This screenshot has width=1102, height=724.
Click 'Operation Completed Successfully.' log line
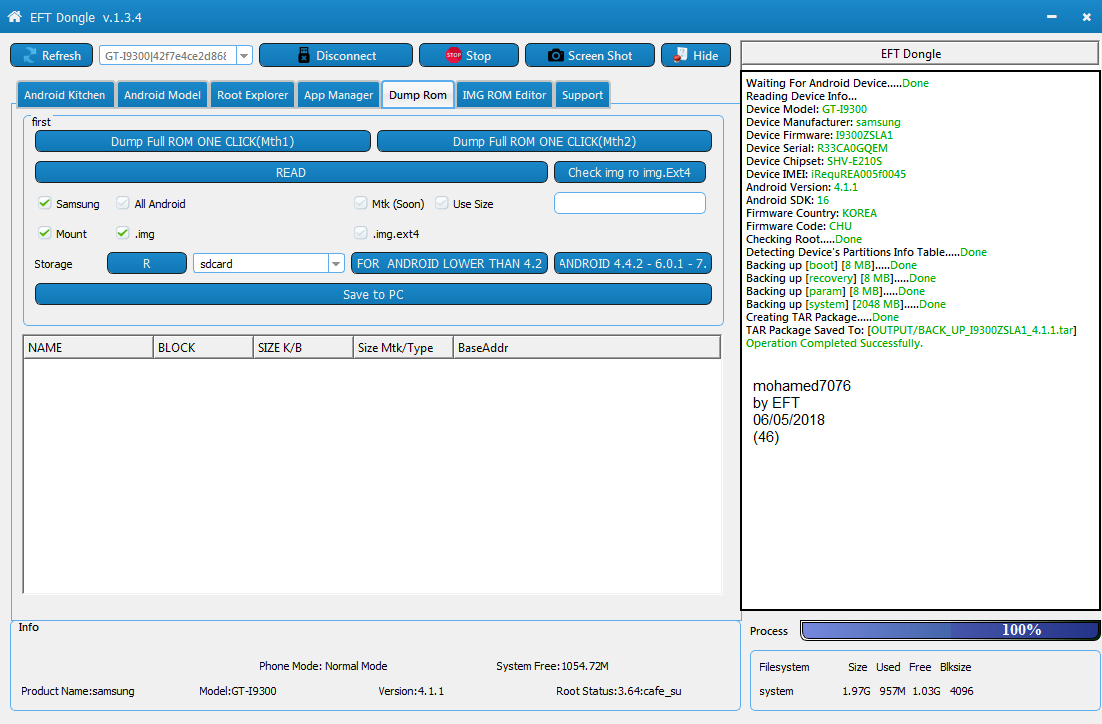(x=834, y=343)
